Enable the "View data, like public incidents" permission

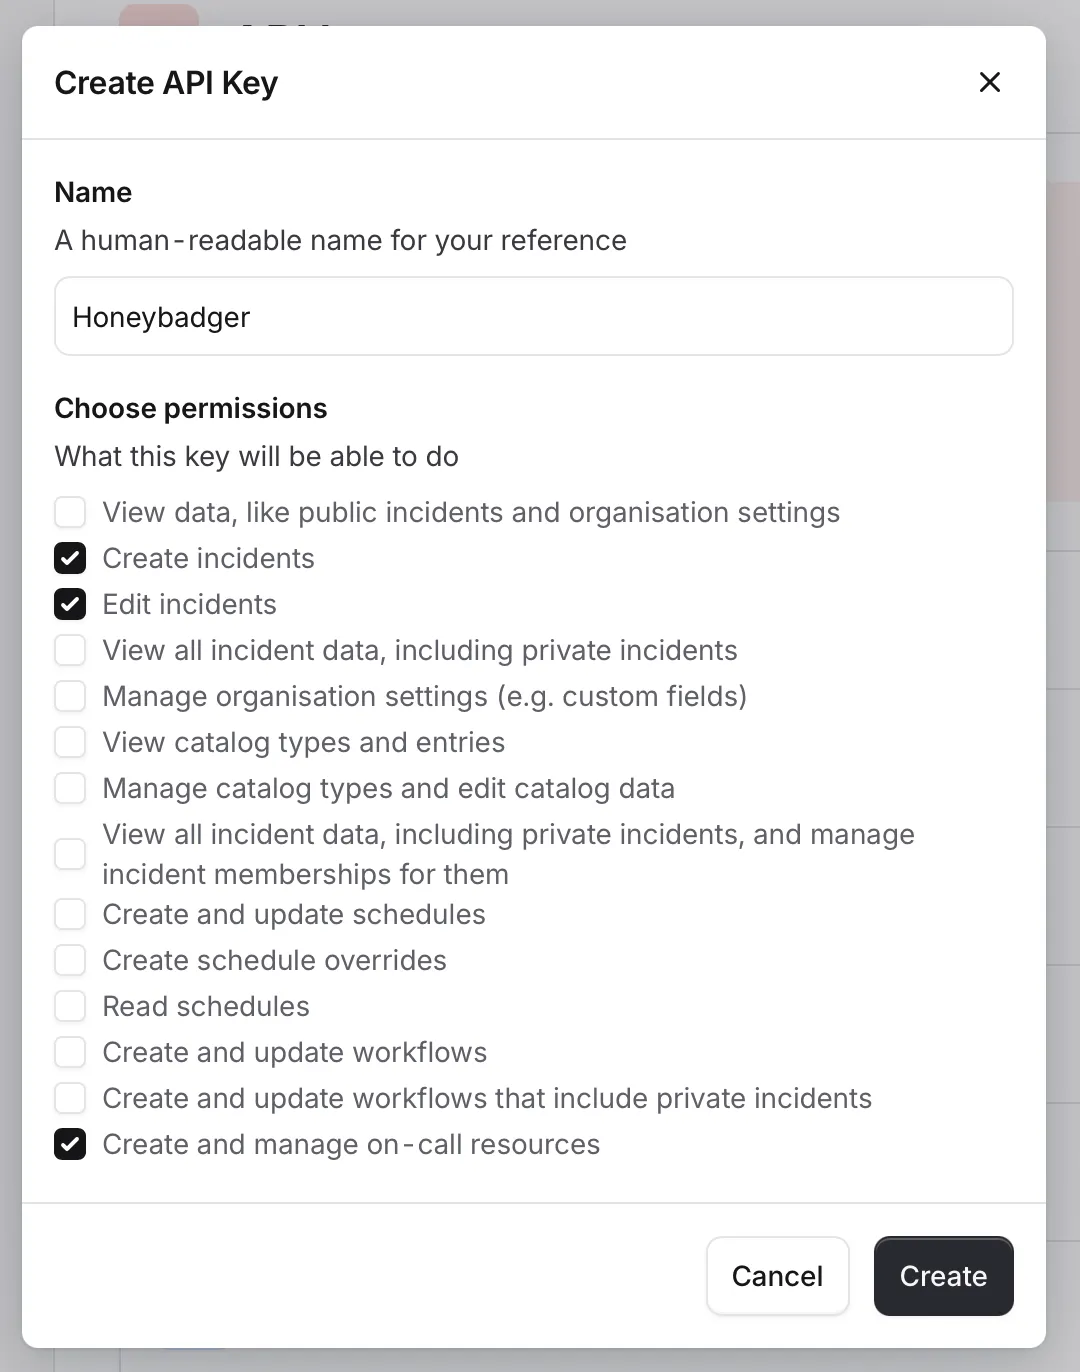(70, 512)
